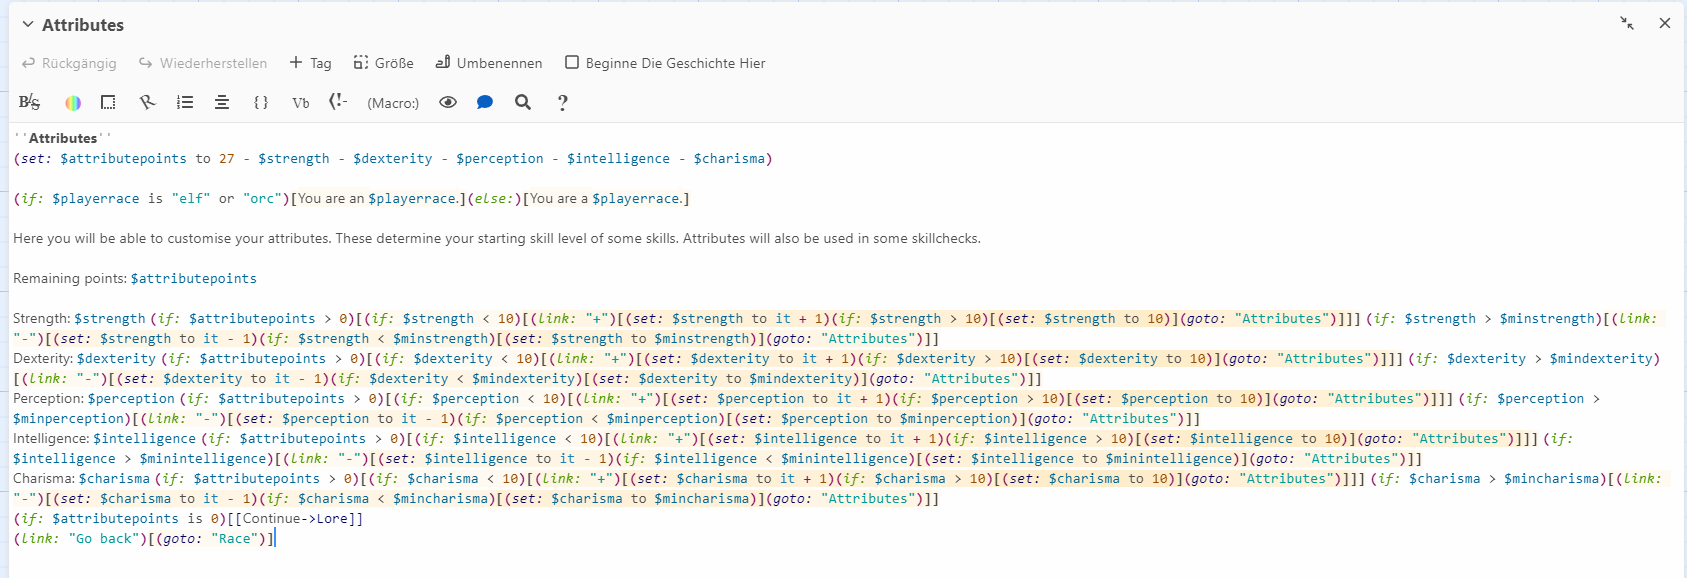This screenshot has height=578, width=1687.
Task: Open the Größe size dropdown
Action: point(383,63)
